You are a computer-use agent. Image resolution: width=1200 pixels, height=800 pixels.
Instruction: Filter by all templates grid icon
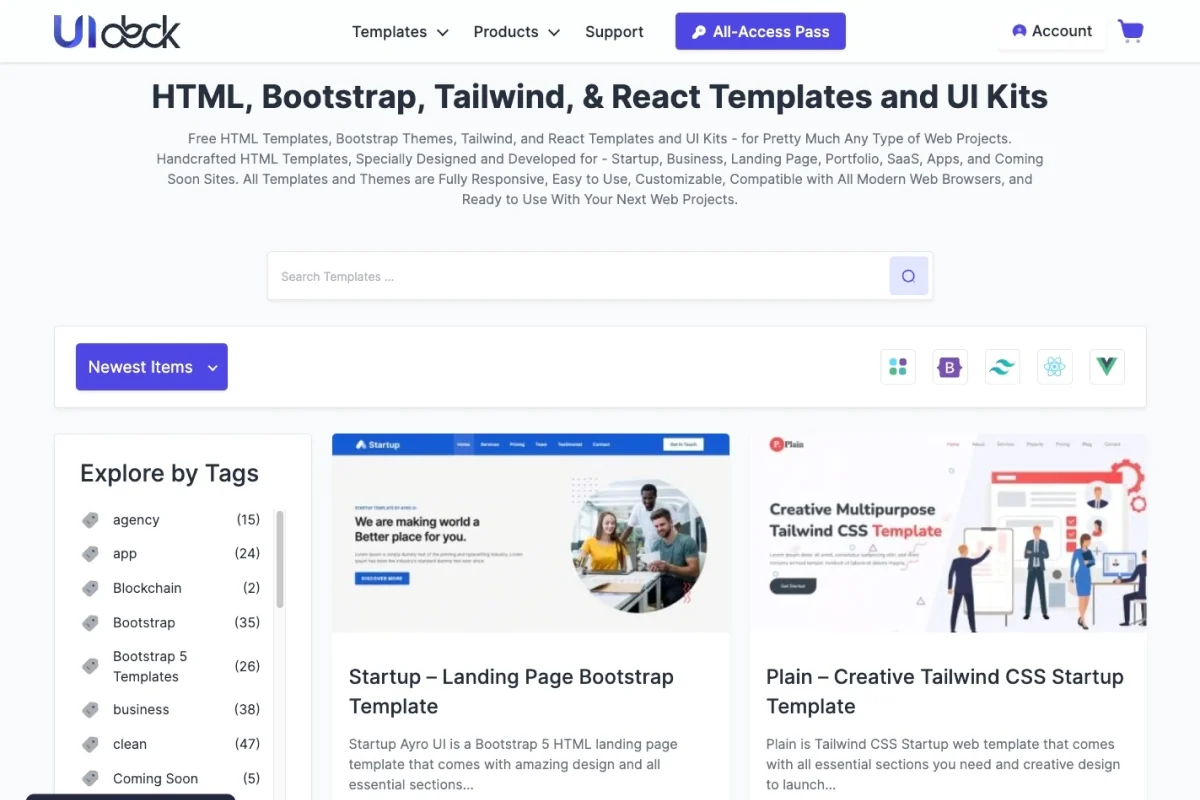(898, 367)
